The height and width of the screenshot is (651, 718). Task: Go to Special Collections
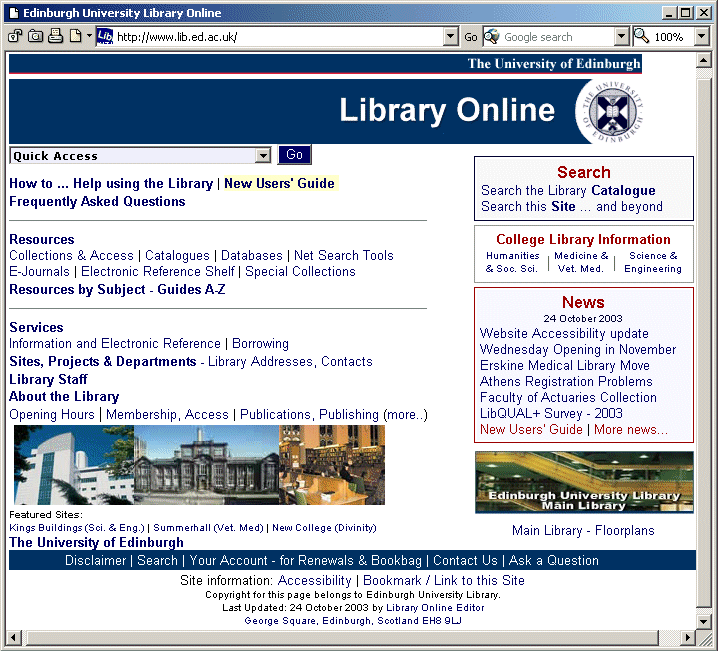(x=300, y=271)
